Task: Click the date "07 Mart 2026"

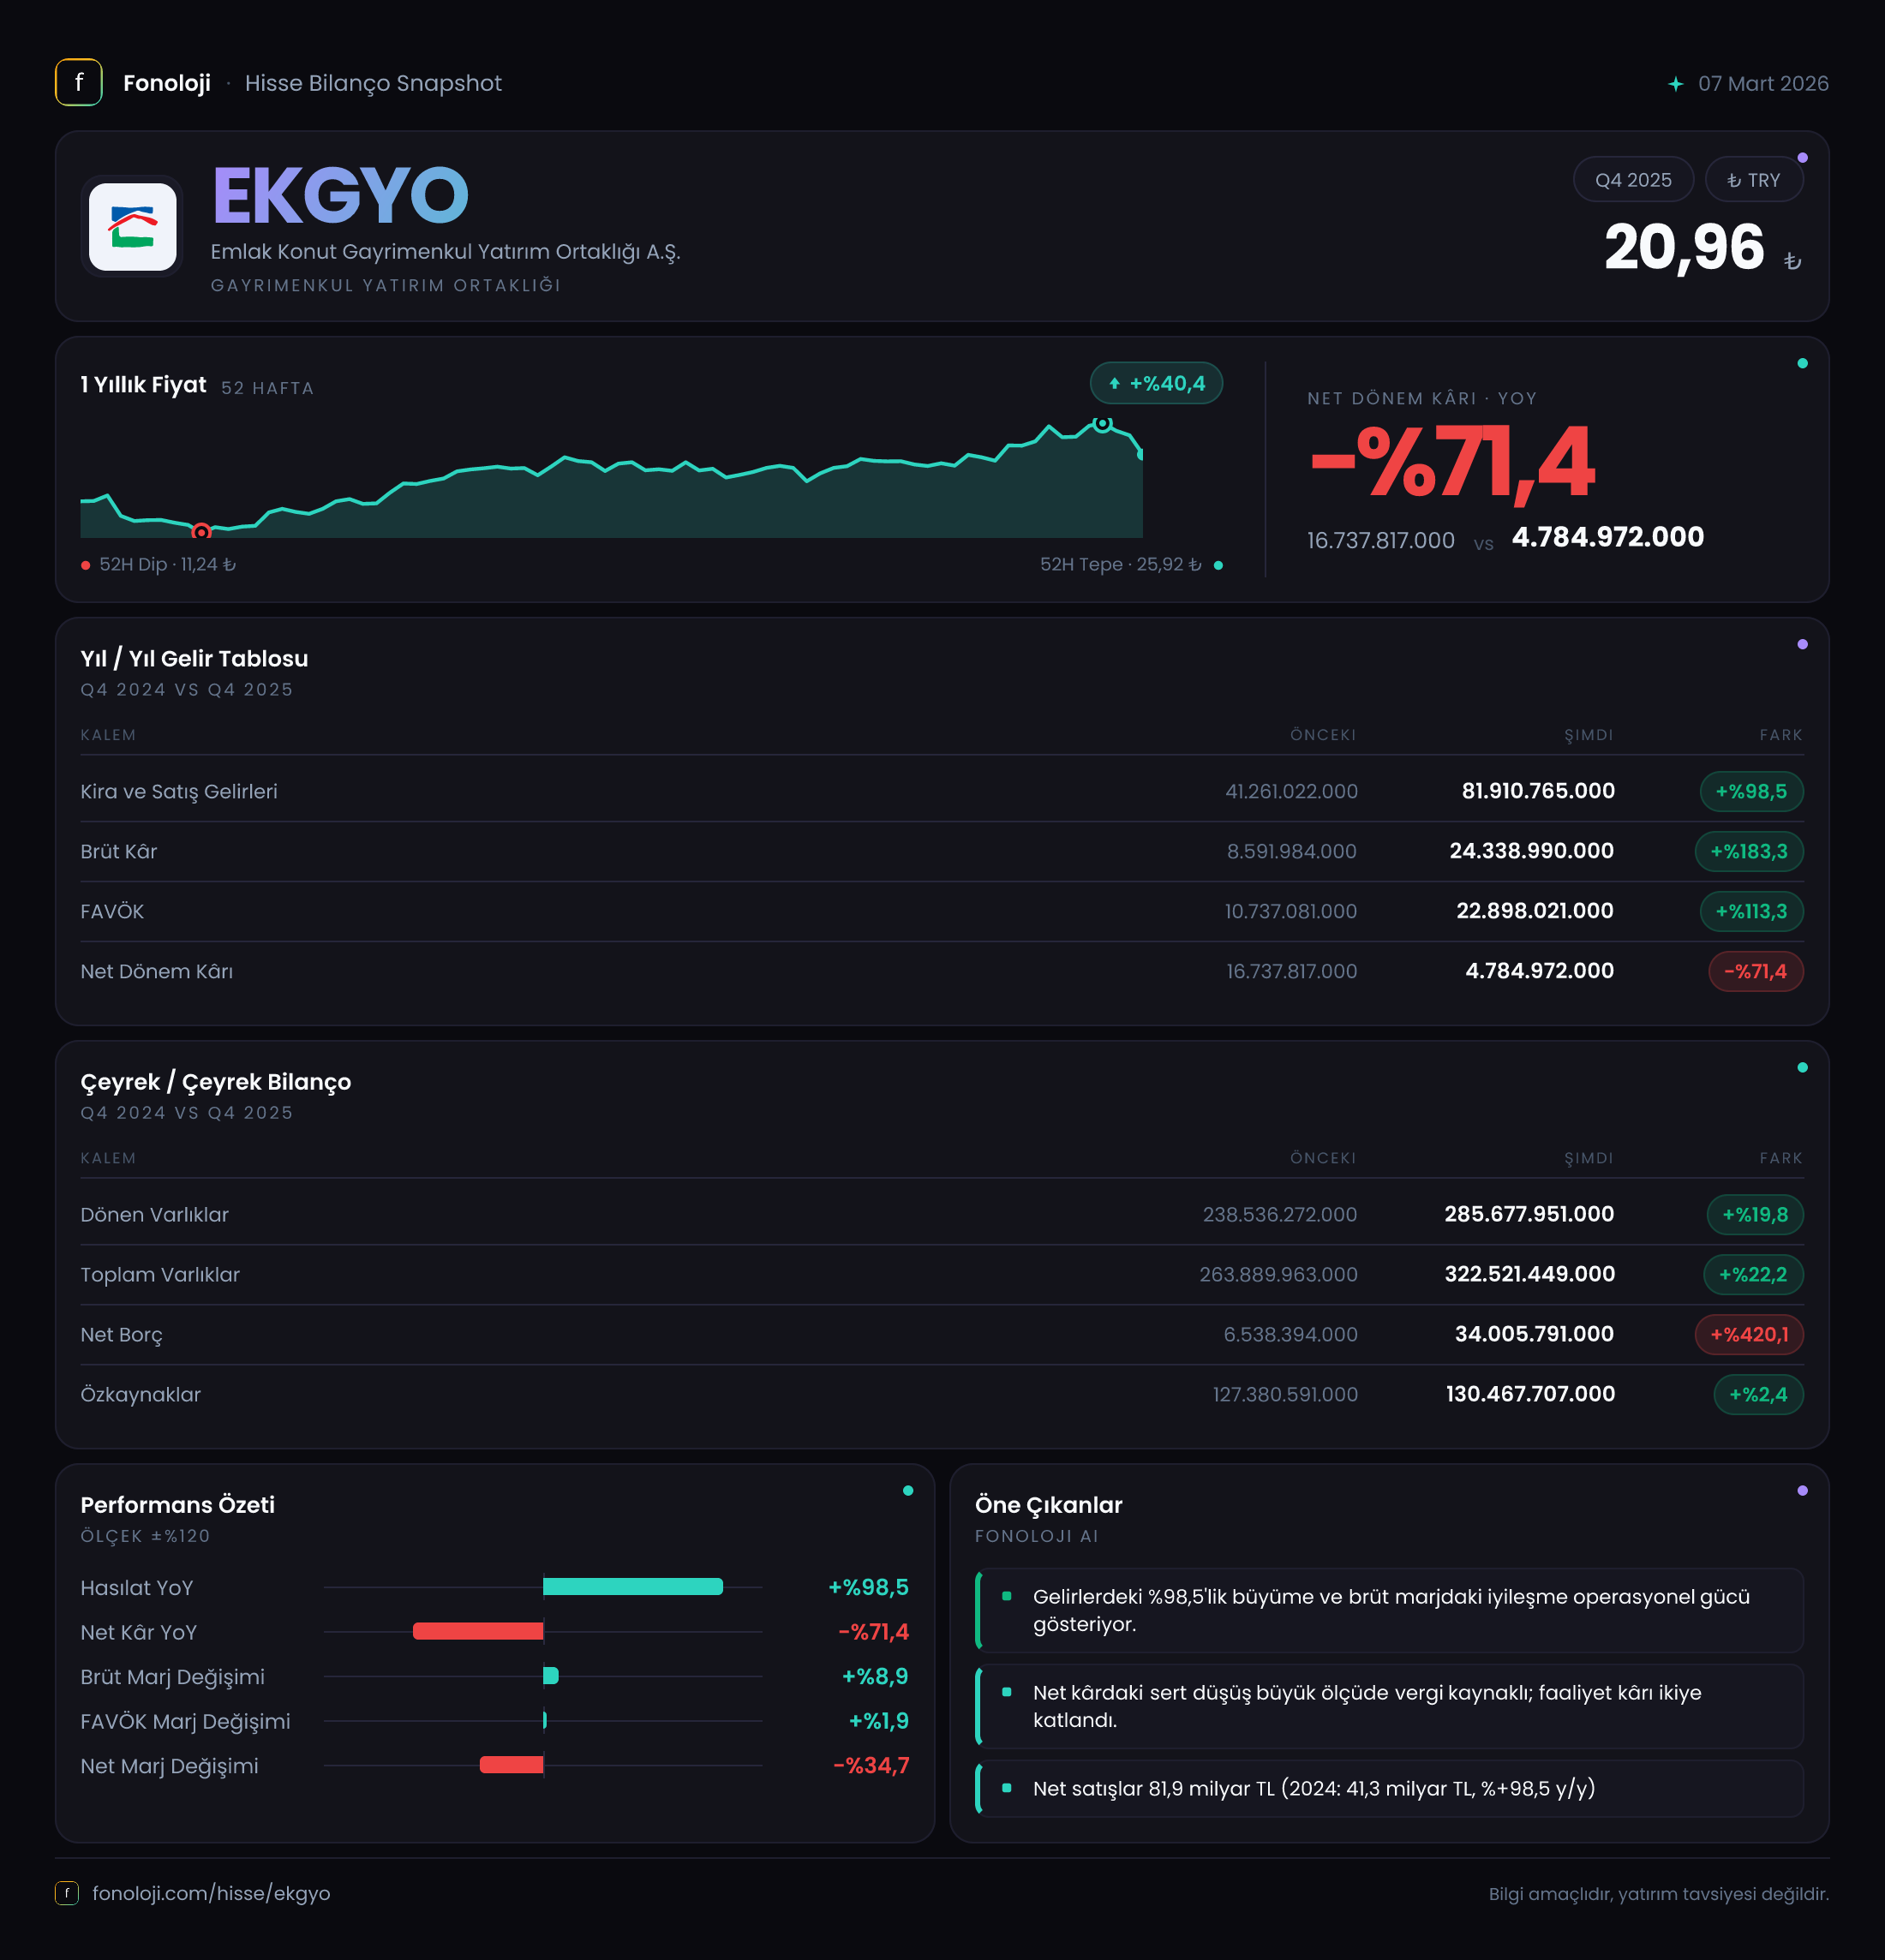Action: (1763, 84)
